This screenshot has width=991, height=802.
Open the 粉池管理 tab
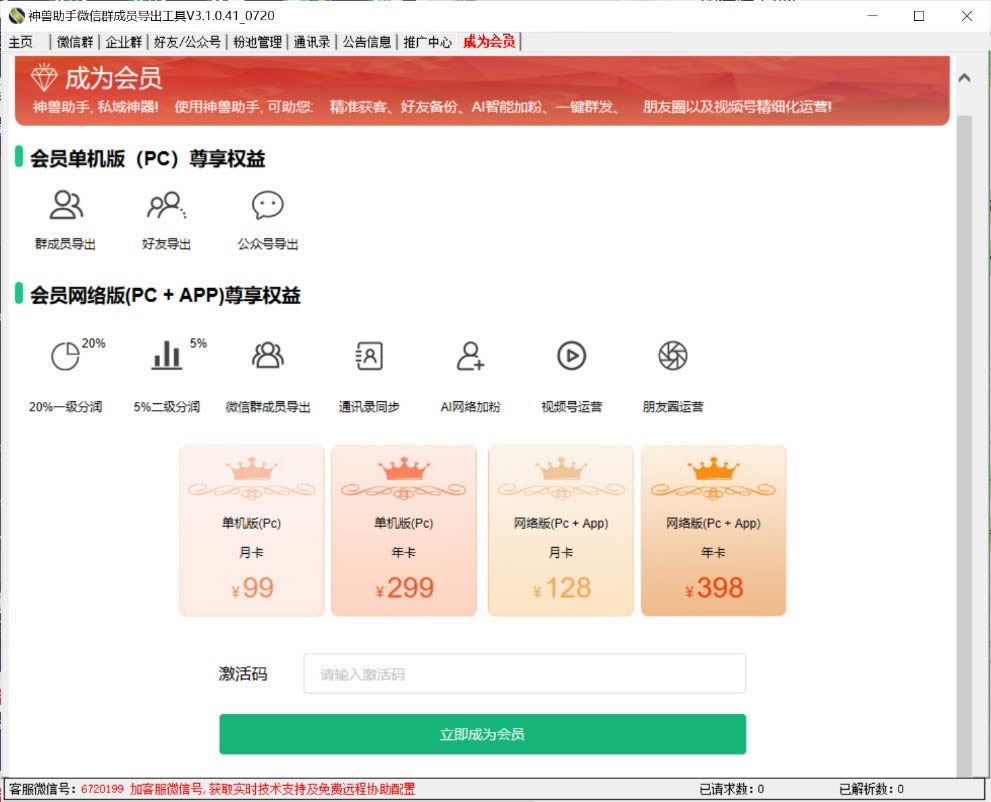pos(257,42)
